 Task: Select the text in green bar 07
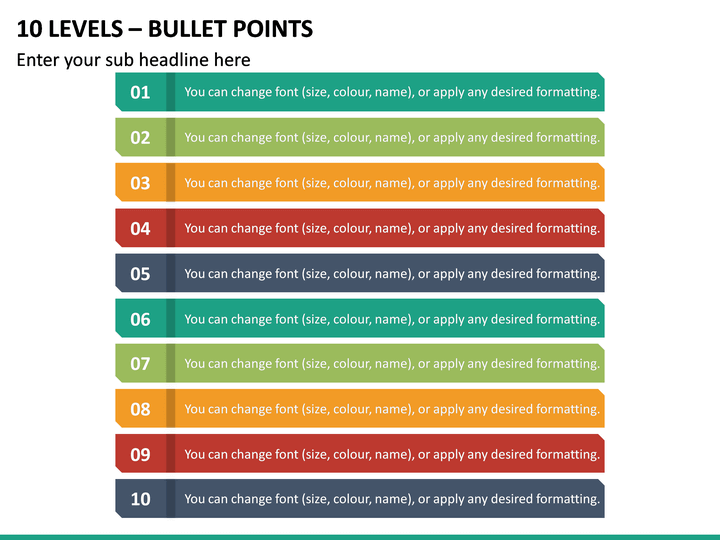pyautogui.click(x=392, y=364)
